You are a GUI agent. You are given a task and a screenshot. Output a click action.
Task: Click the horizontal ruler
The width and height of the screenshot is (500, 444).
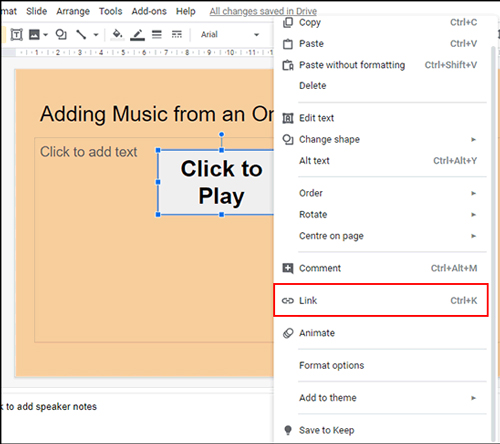click(x=145, y=52)
